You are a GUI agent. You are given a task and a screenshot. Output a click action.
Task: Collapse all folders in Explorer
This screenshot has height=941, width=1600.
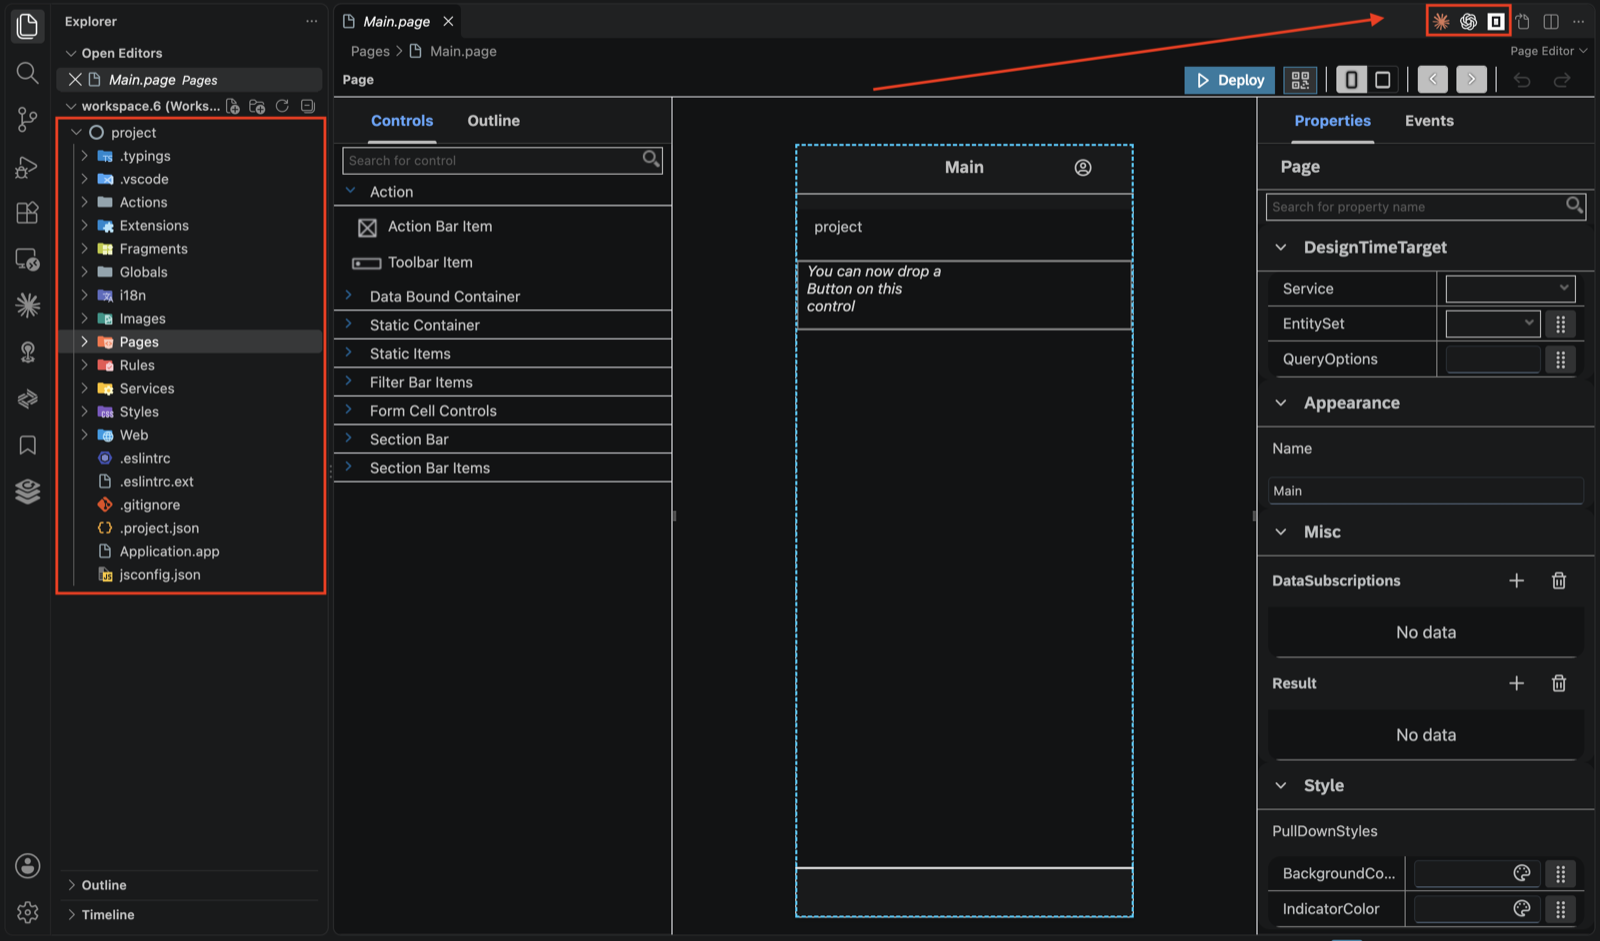coord(308,106)
